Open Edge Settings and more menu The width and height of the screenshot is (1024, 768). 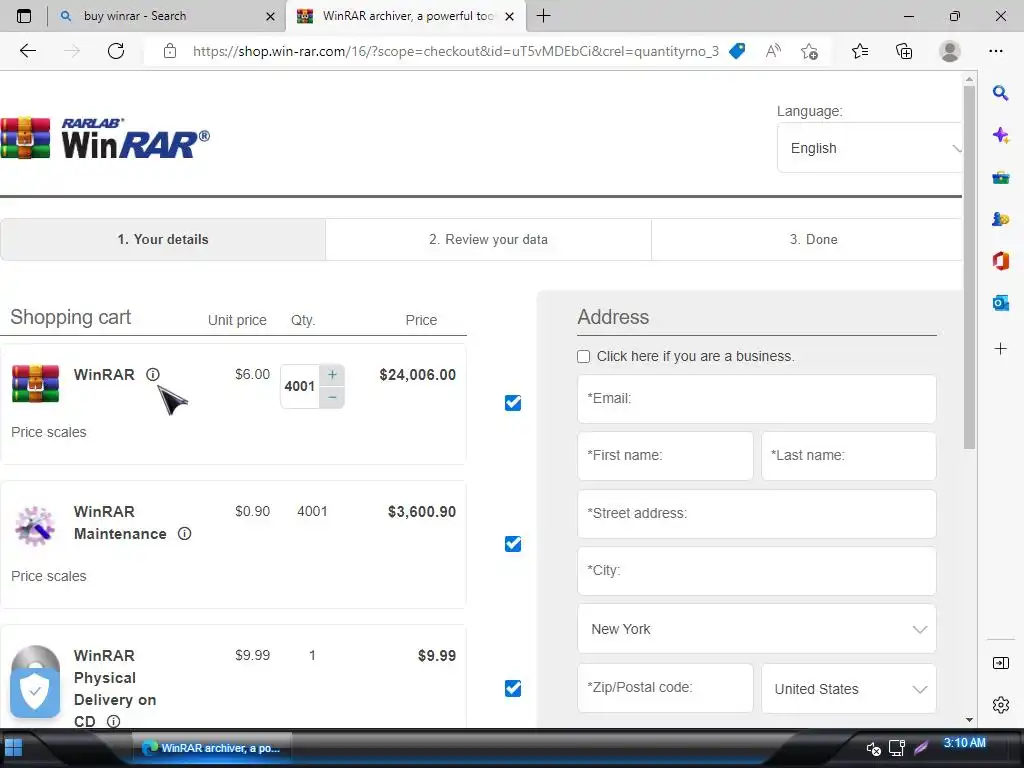click(x=995, y=51)
